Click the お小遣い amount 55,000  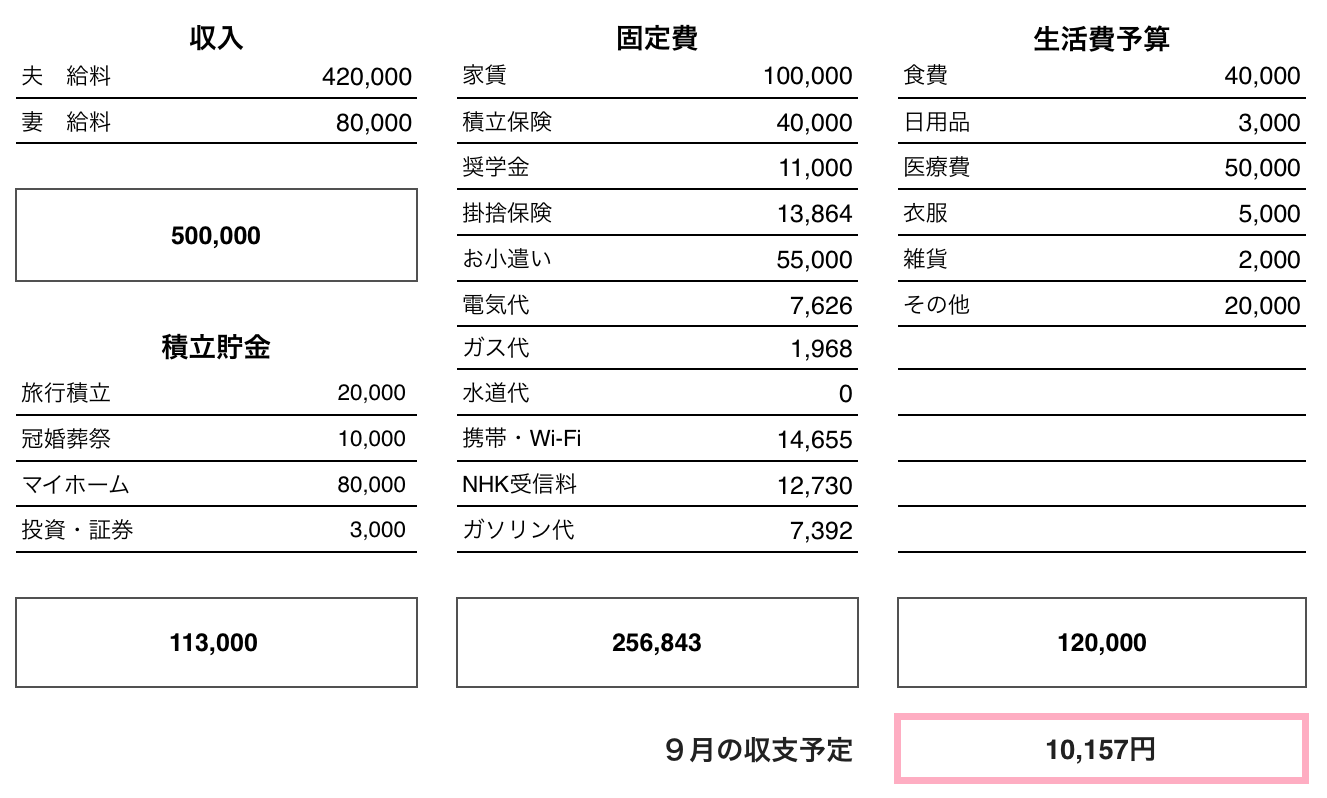[x=814, y=260]
